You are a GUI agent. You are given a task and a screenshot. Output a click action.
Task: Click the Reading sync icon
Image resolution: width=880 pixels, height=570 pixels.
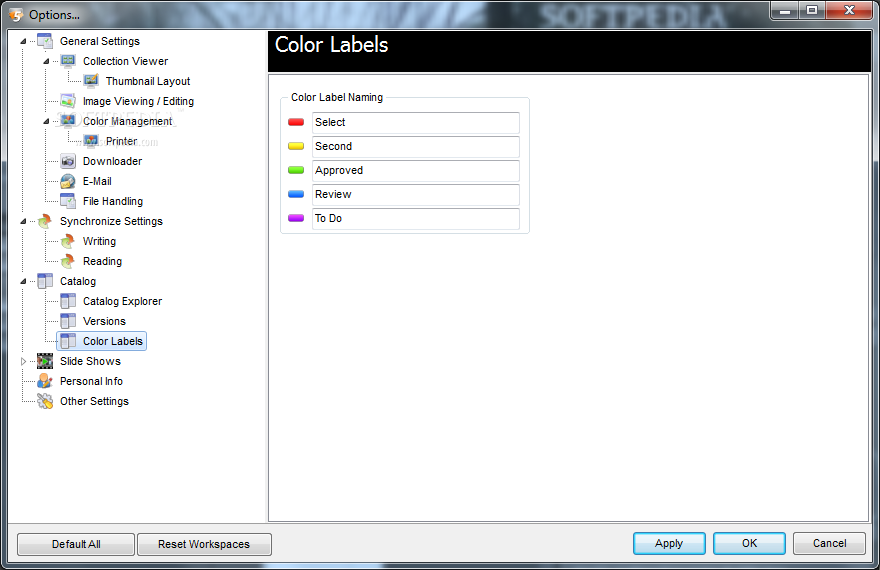[68, 261]
